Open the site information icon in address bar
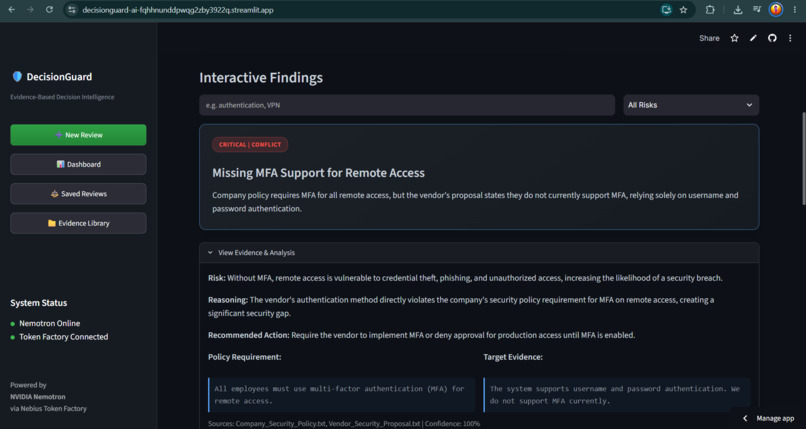 coord(72,10)
